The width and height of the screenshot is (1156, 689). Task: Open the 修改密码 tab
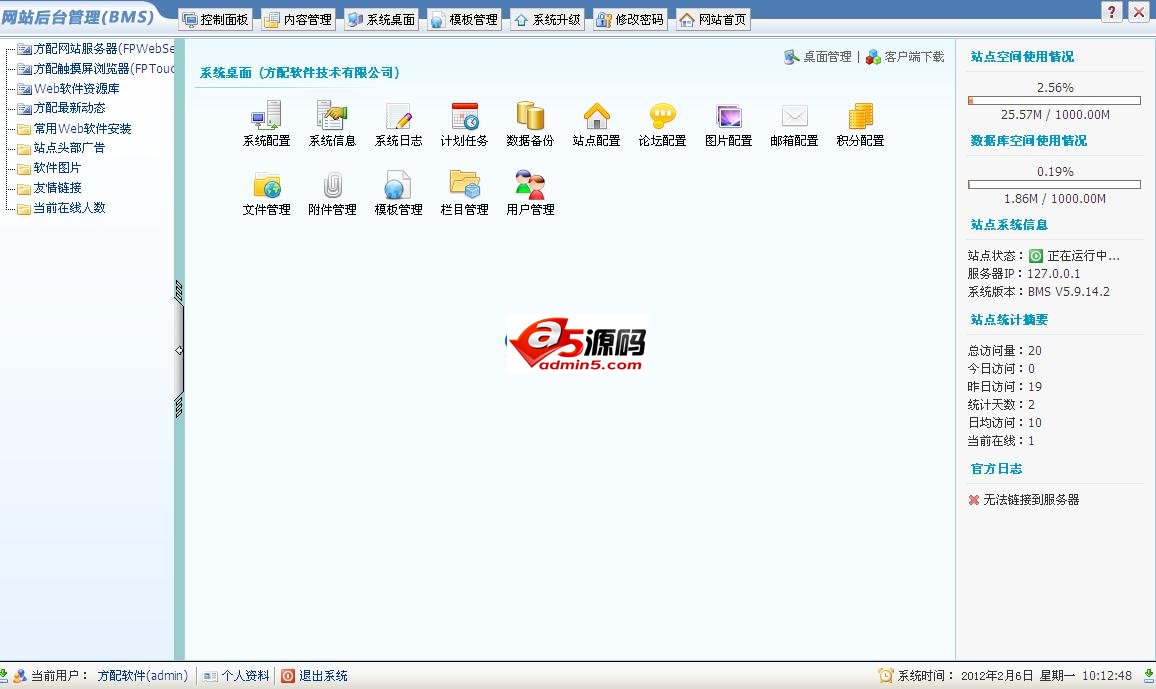coord(630,20)
